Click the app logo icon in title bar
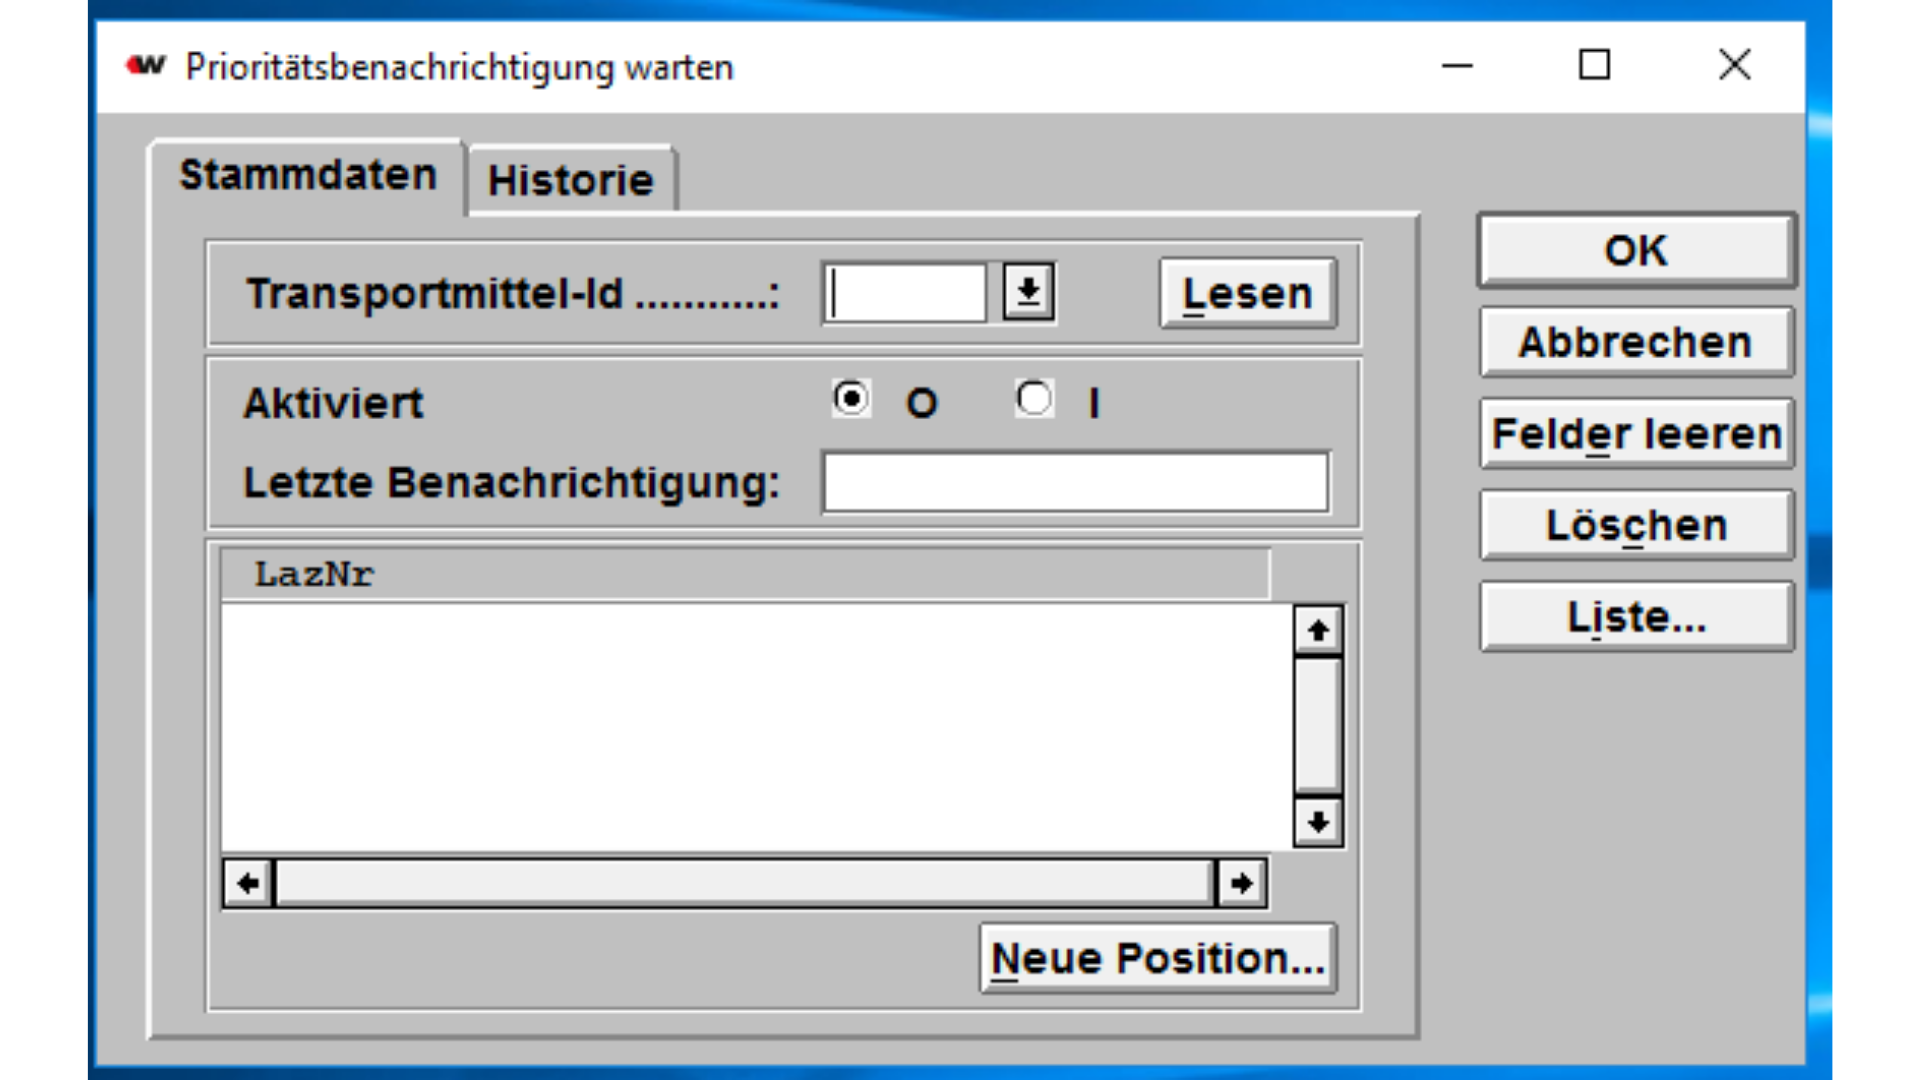The height and width of the screenshot is (1080, 1920). click(x=146, y=66)
